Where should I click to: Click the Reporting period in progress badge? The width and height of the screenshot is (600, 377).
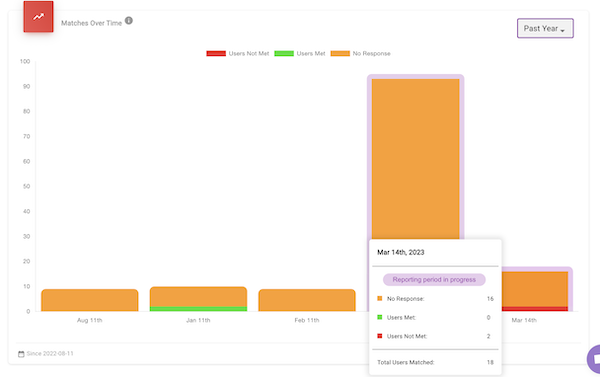tap(434, 280)
